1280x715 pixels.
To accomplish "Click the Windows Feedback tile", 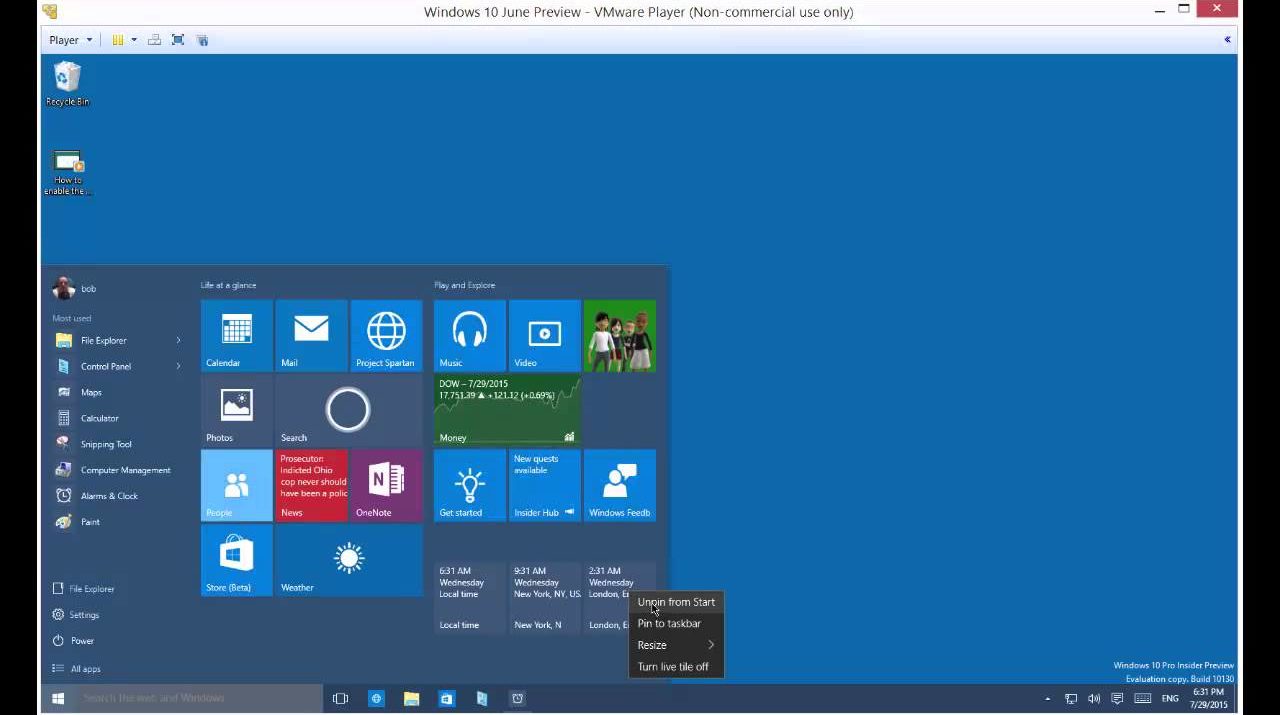I will 619,485.
